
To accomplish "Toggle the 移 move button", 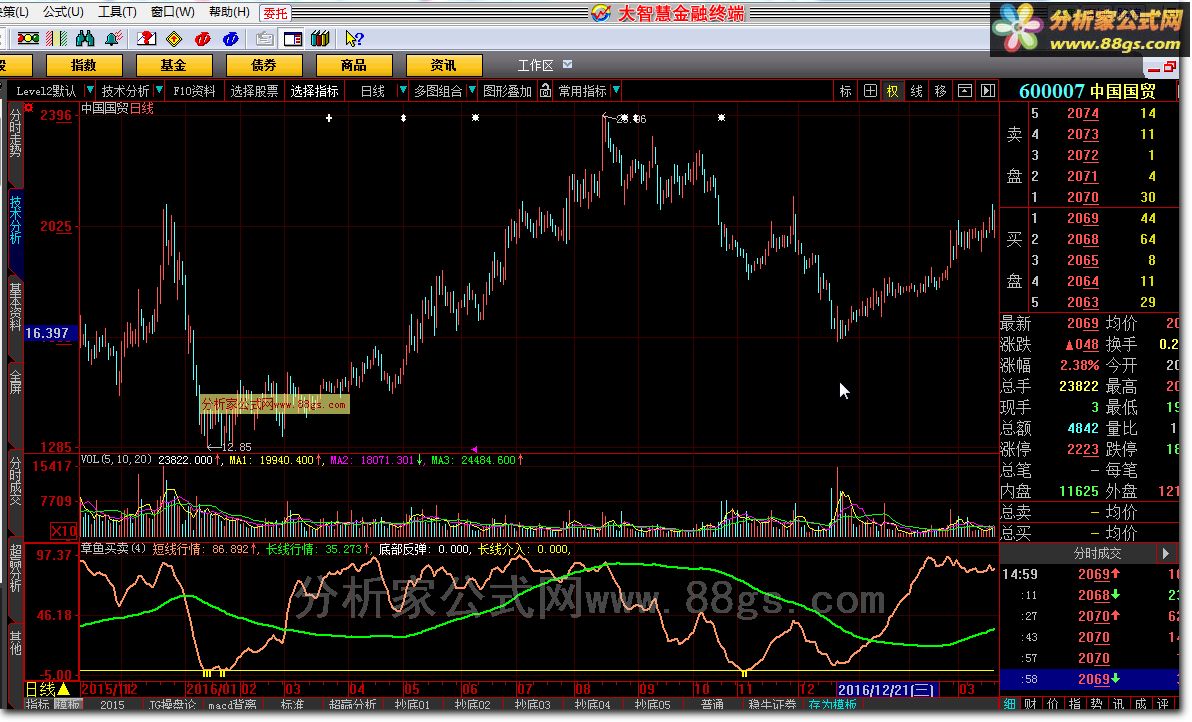I will pyautogui.click(x=940, y=91).
